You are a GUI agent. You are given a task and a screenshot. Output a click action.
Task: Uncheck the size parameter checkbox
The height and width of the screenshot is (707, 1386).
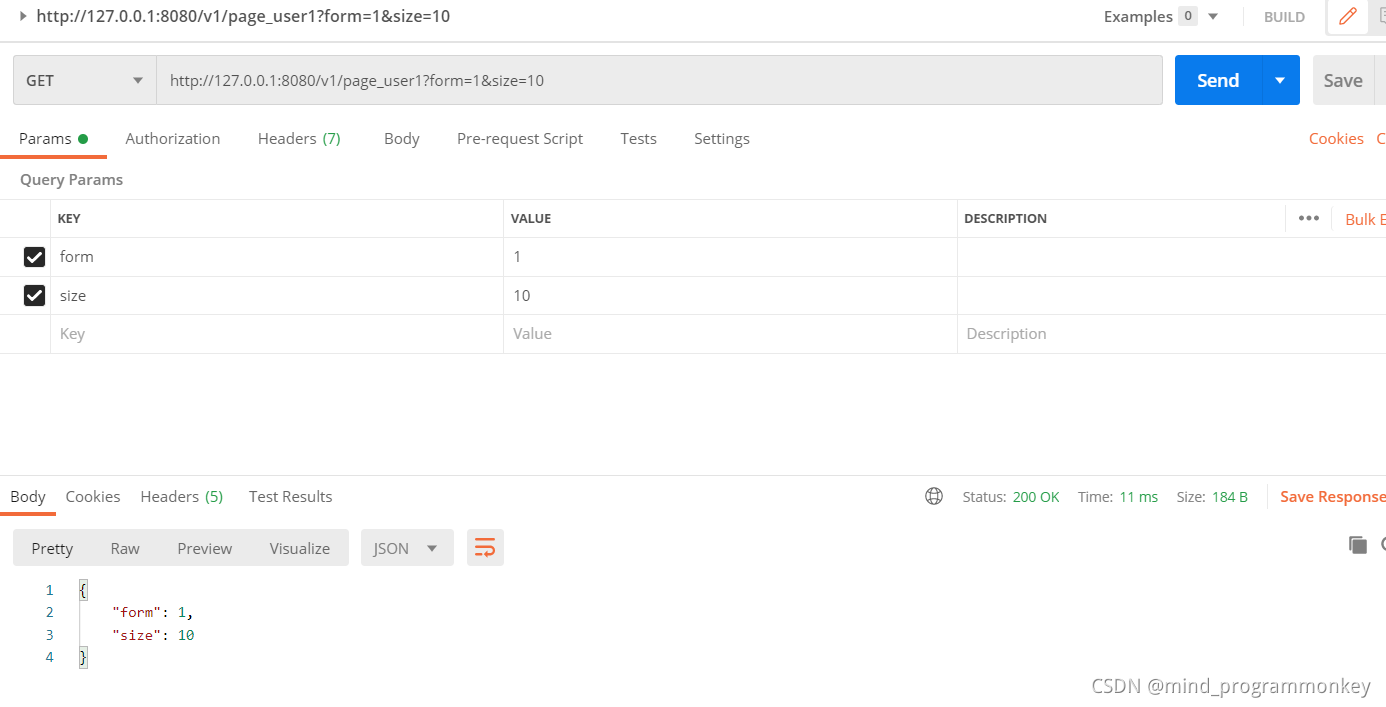pyautogui.click(x=34, y=295)
